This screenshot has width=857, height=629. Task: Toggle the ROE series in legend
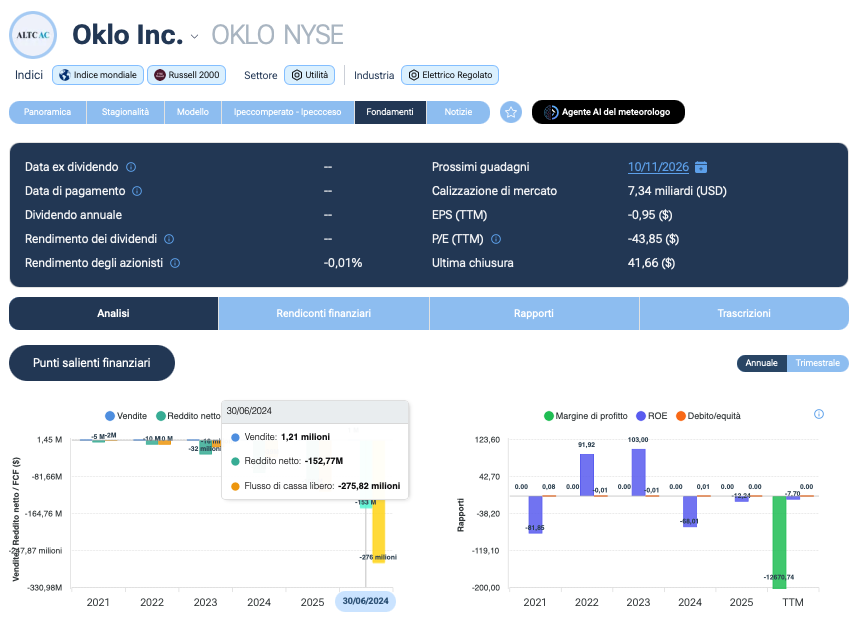652,416
